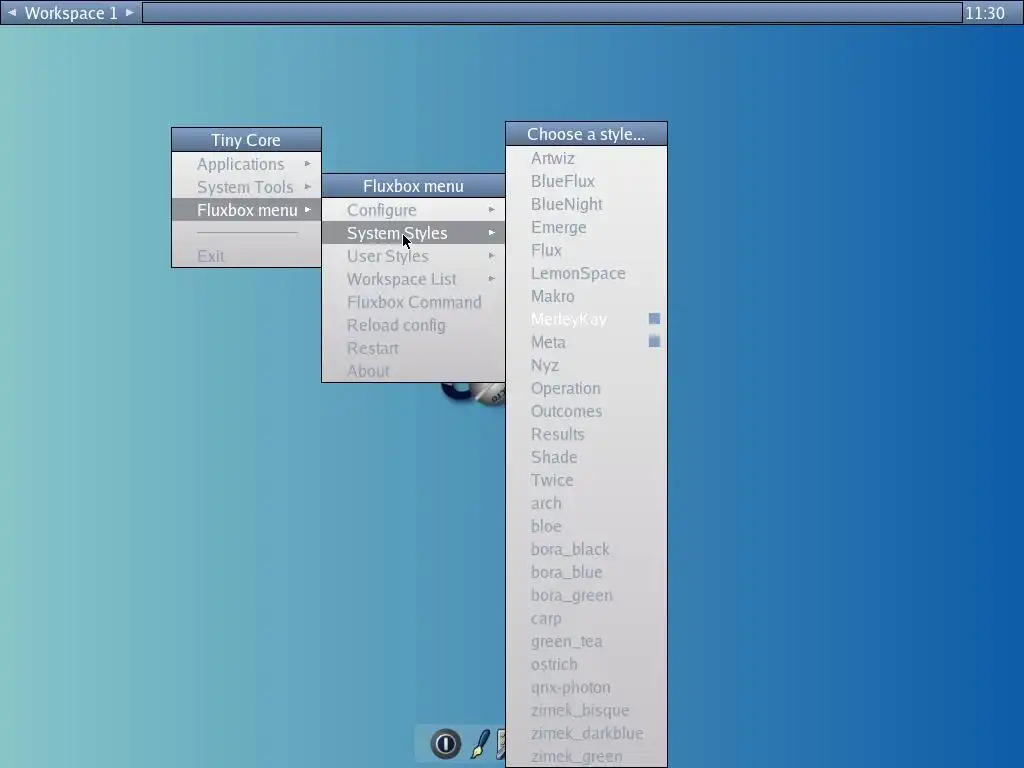Apply the zimek_bisque style
This screenshot has height=768, width=1024.
coord(586,710)
